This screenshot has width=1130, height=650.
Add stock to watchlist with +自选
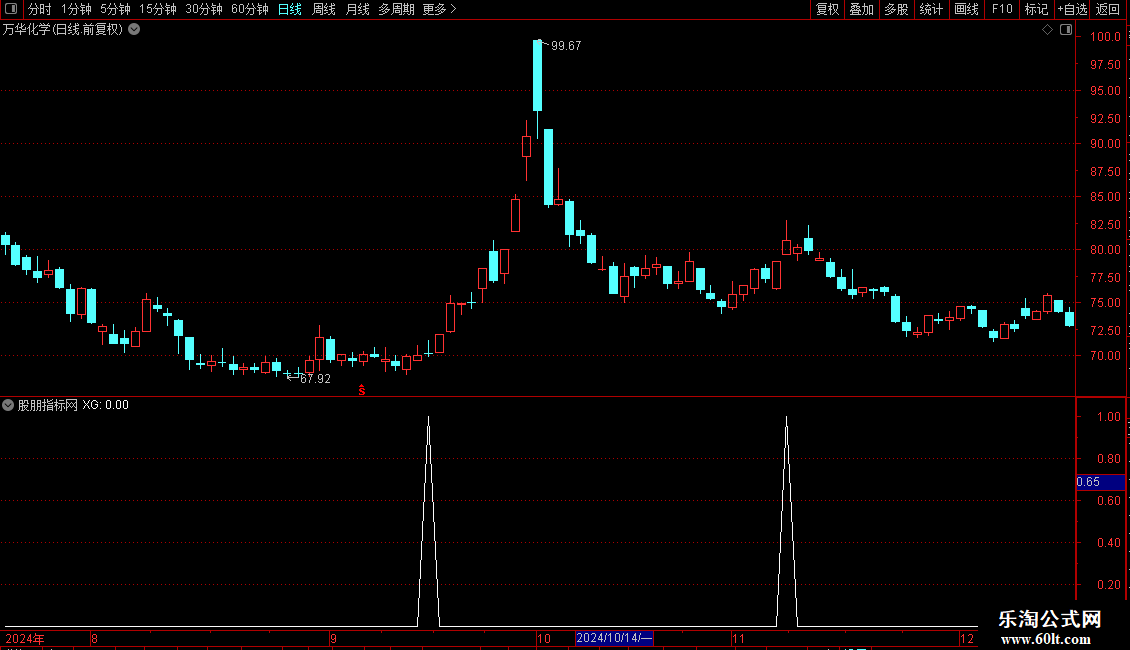tap(1072, 9)
